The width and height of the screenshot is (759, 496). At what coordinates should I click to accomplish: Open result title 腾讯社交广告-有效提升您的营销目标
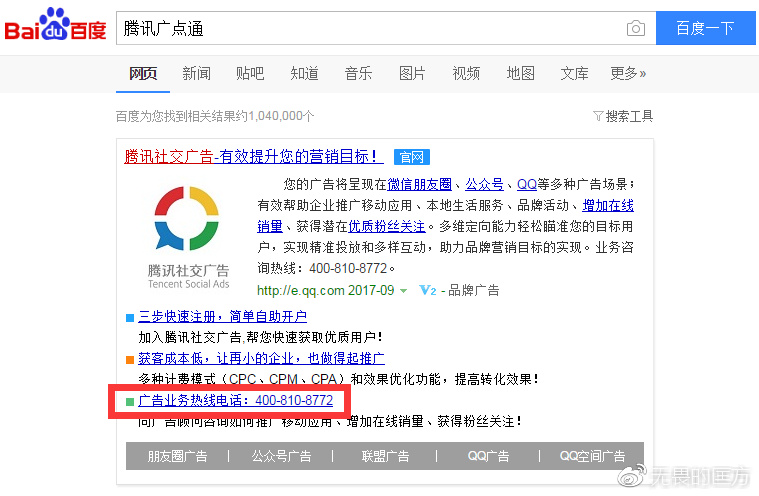254,156
